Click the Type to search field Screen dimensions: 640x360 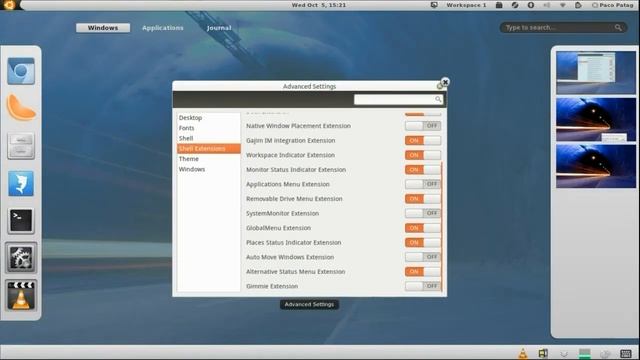click(x=563, y=27)
